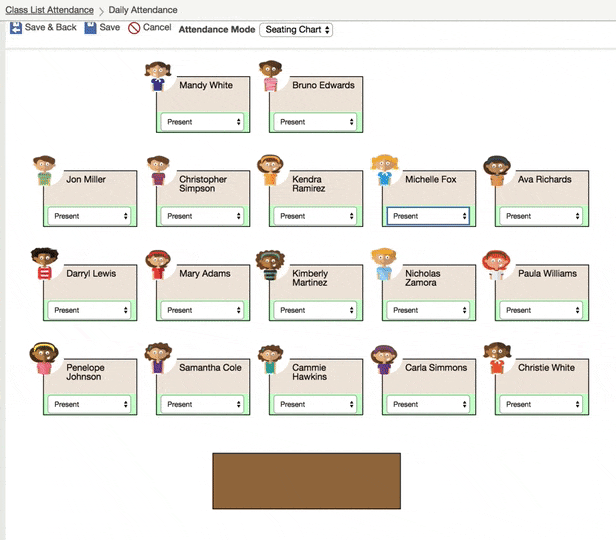Click Mandy White's student avatar
This screenshot has width=616, height=540.
157,76
